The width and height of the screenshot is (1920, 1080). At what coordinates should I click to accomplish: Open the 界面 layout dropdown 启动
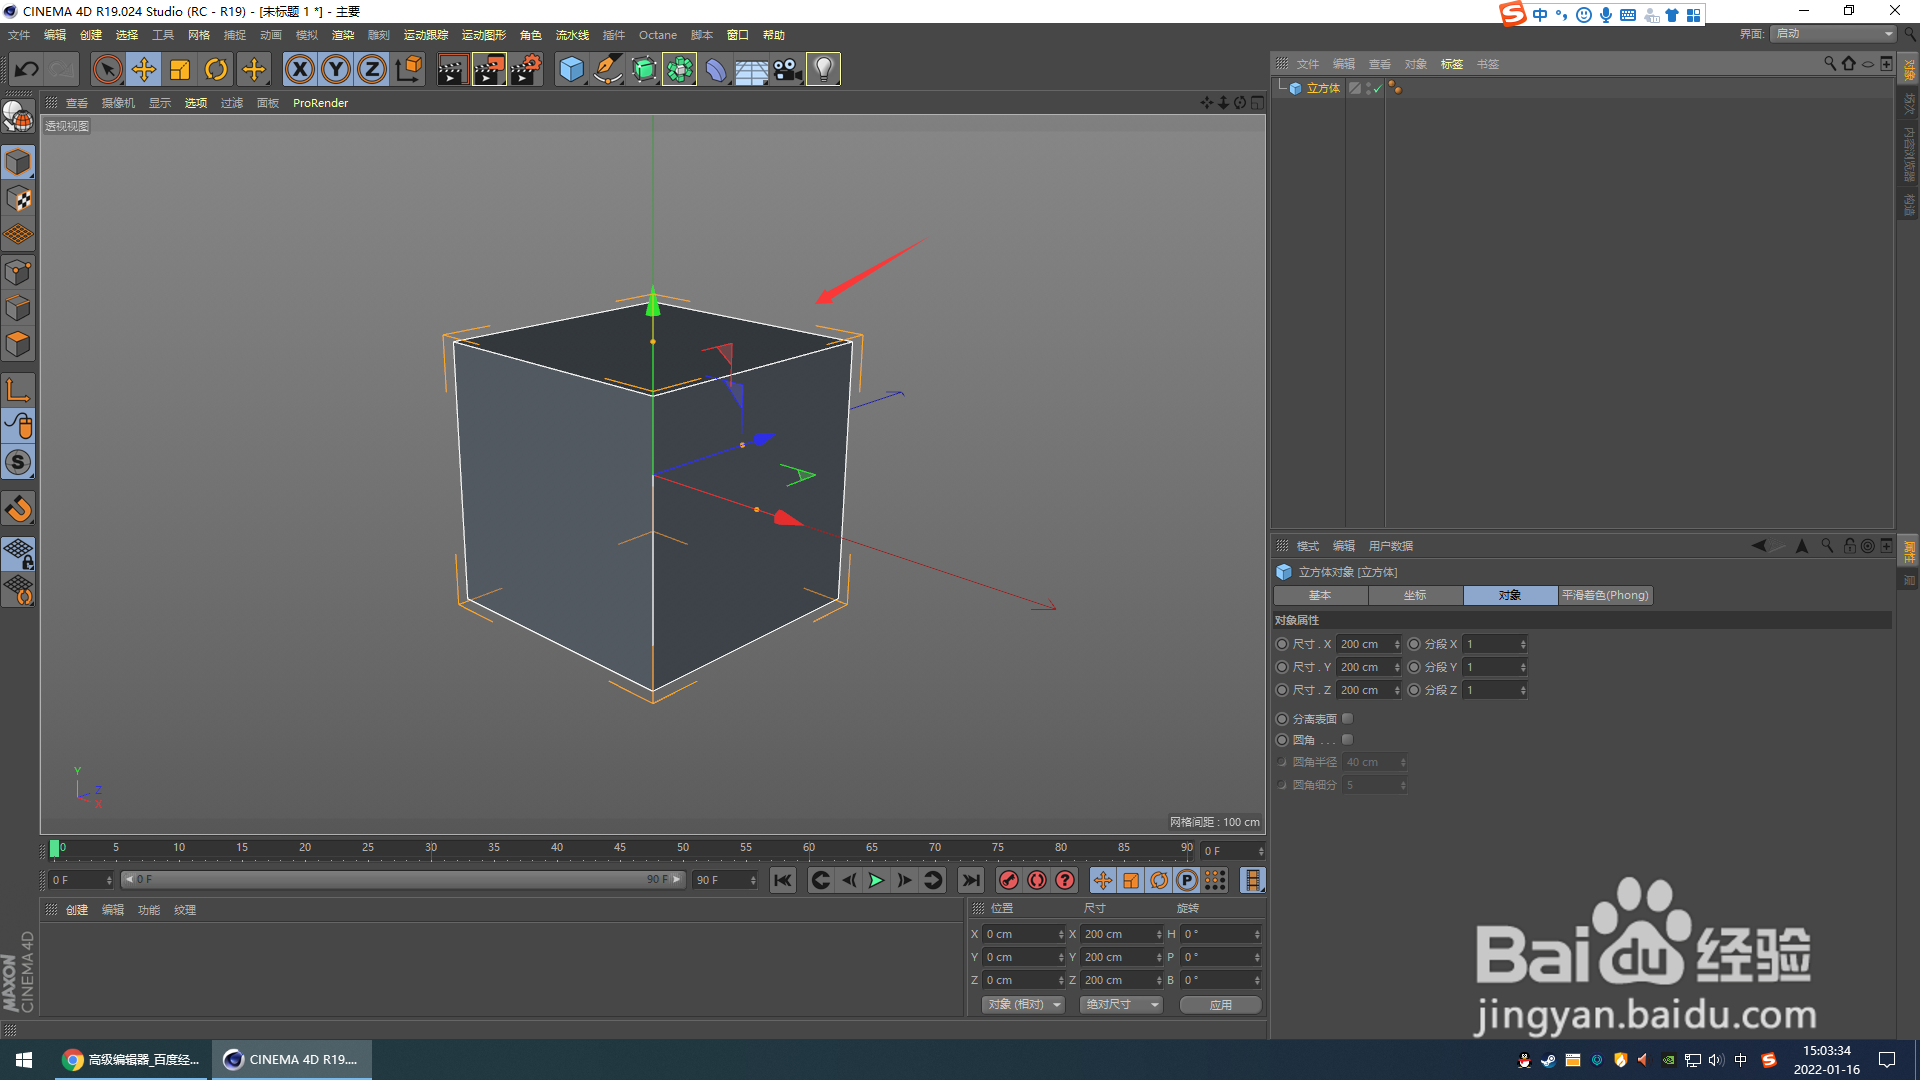click(x=1834, y=34)
